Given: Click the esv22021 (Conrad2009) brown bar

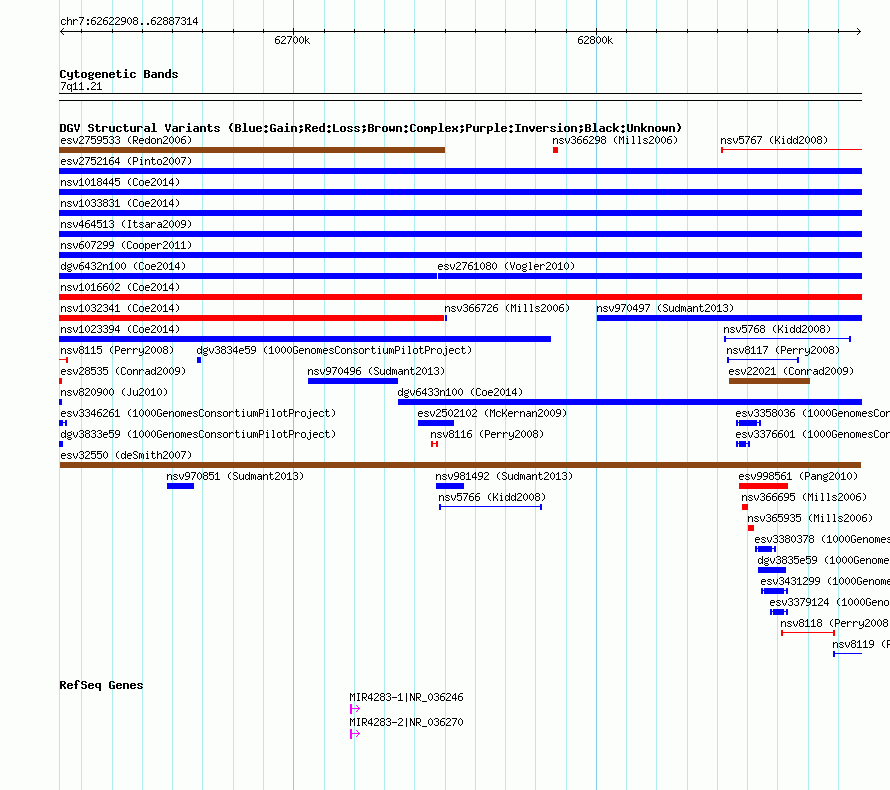Looking at the screenshot, I should (769, 381).
